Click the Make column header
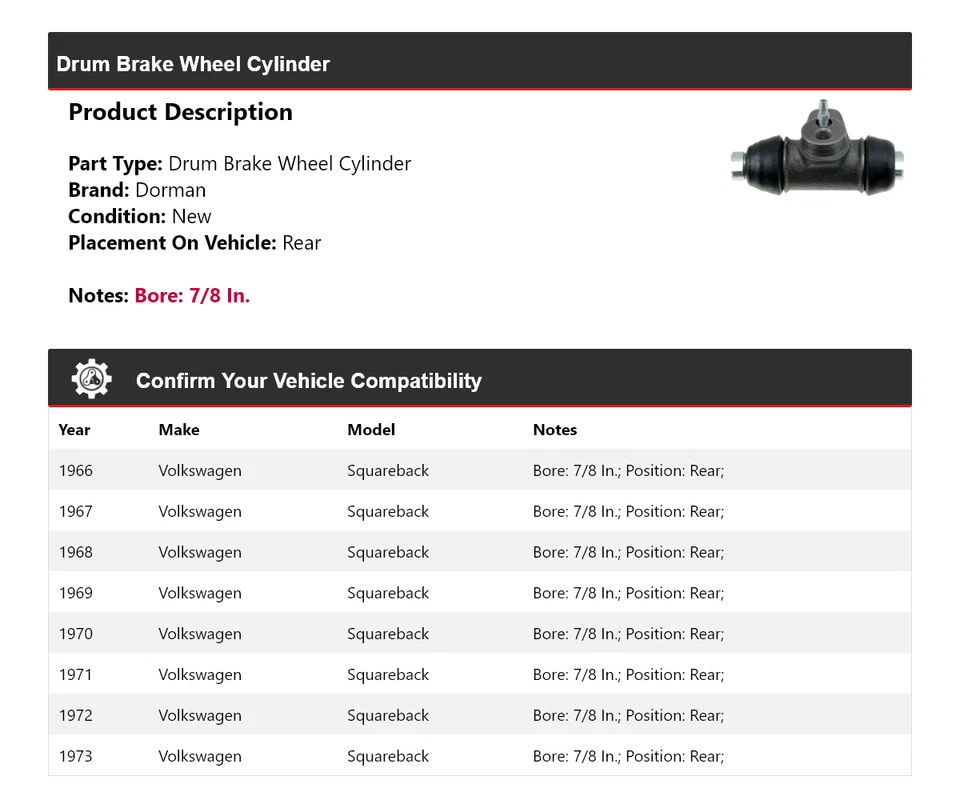 179,430
